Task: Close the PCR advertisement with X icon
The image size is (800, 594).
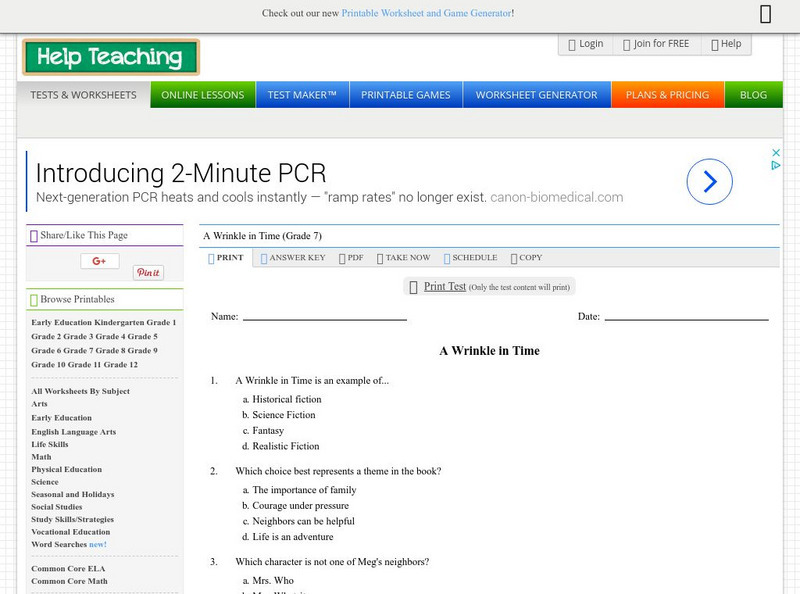Action: pos(776,153)
